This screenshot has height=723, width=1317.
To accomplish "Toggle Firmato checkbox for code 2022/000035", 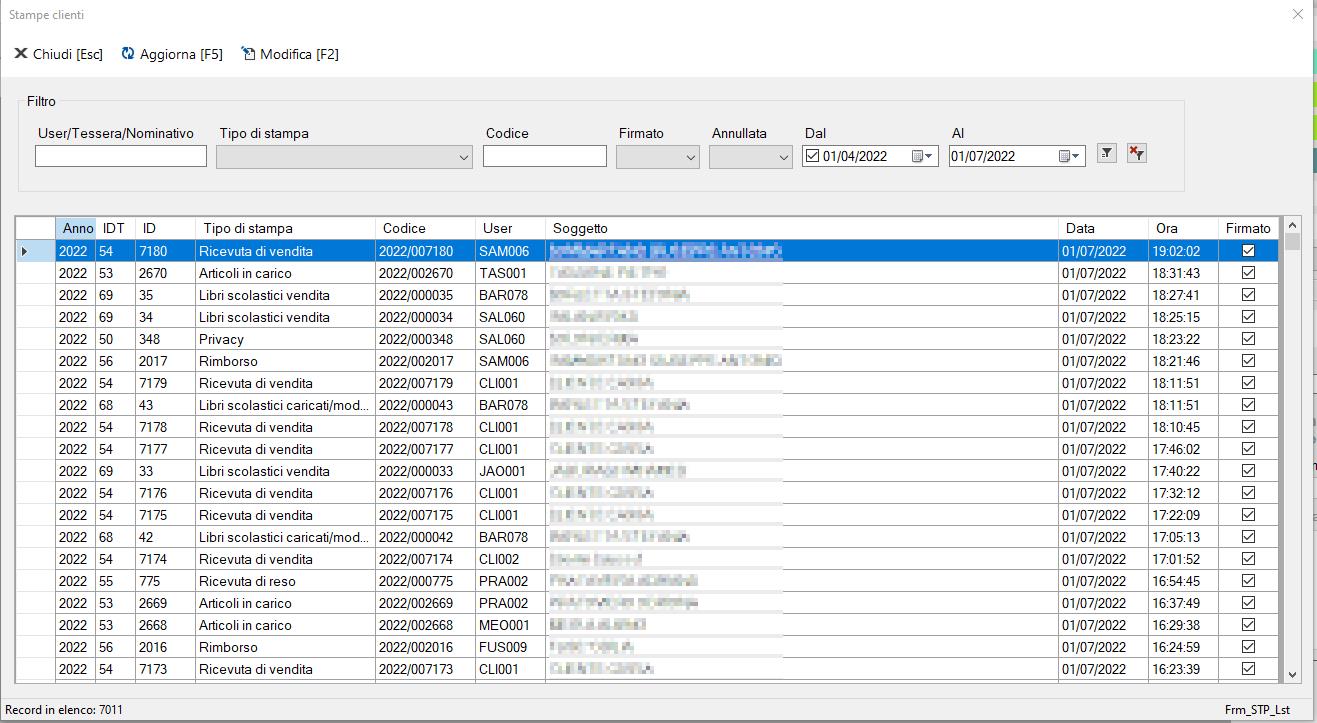I will (x=1248, y=295).
